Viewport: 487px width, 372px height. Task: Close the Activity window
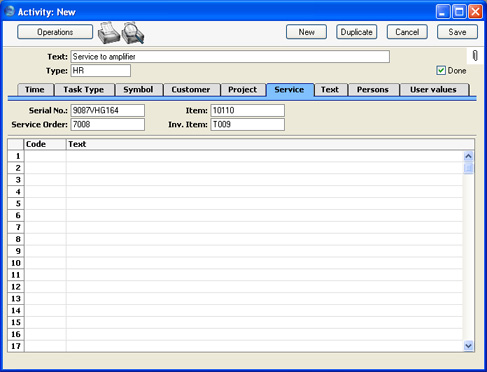[x=475, y=12]
